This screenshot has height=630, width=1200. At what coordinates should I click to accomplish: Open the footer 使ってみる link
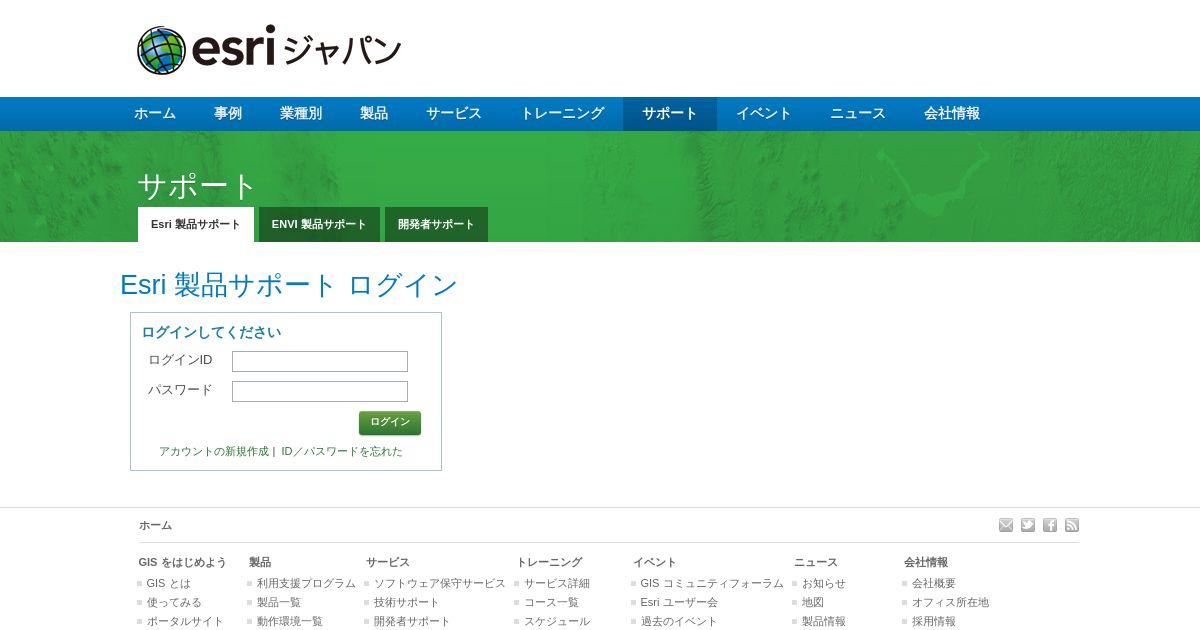174,602
